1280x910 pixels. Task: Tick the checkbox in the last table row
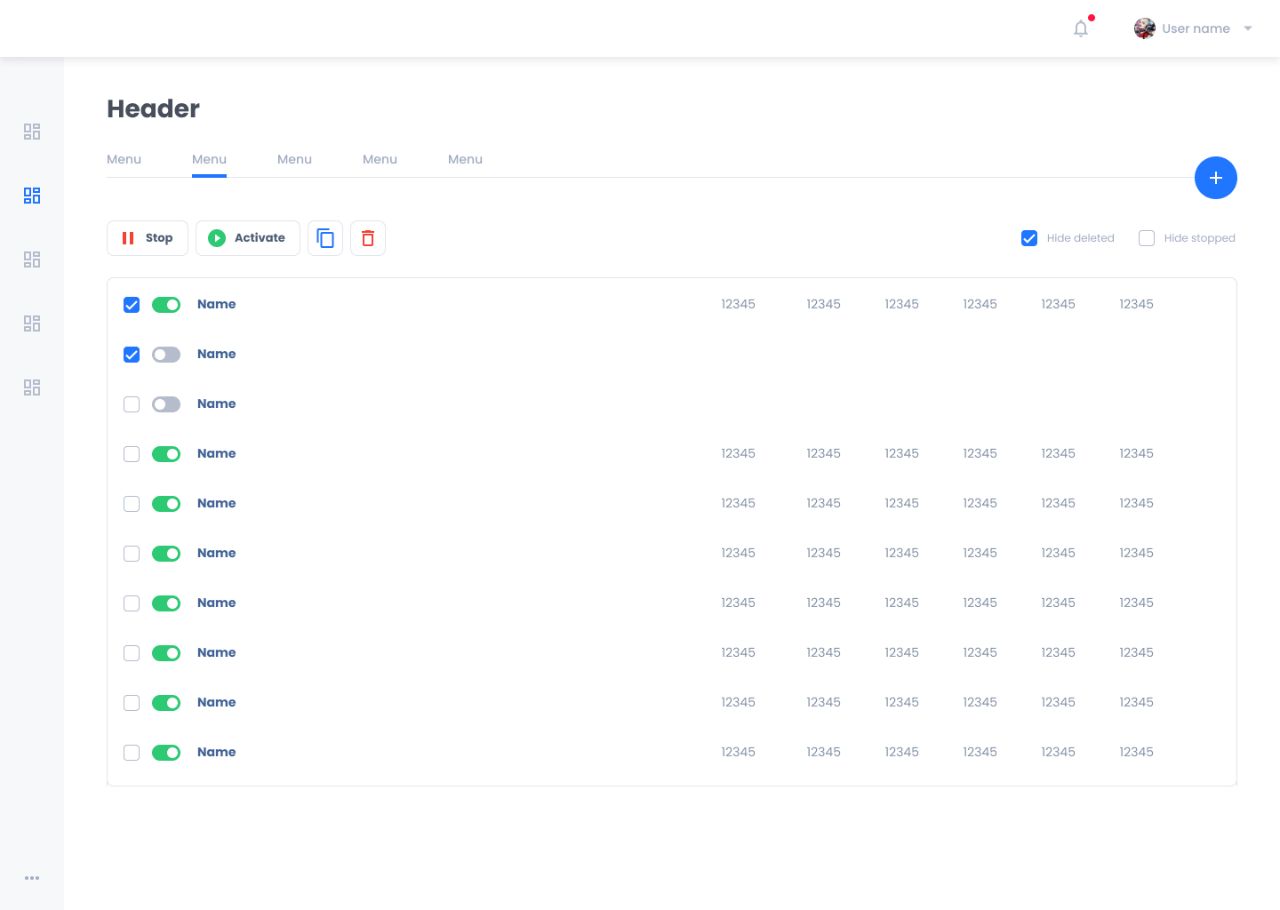(x=131, y=753)
